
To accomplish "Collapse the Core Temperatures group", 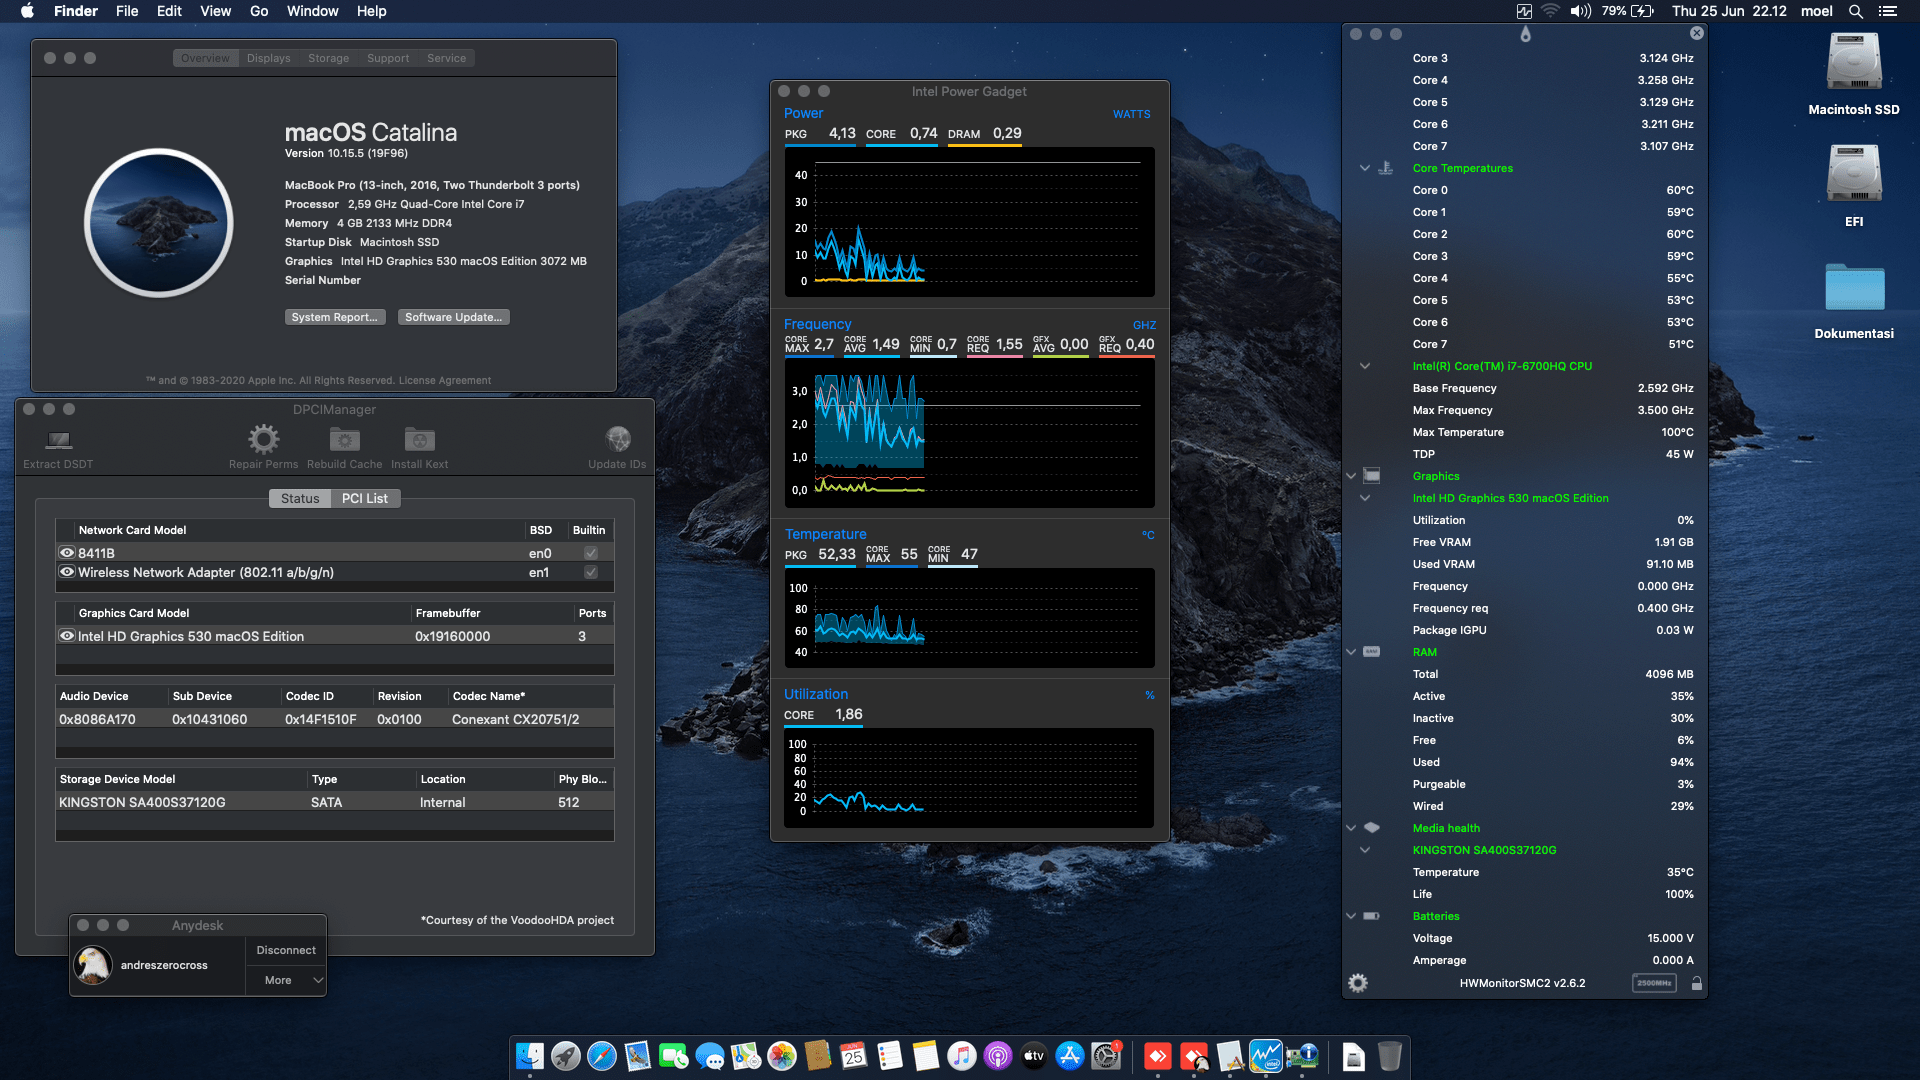I will [1364, 168].
